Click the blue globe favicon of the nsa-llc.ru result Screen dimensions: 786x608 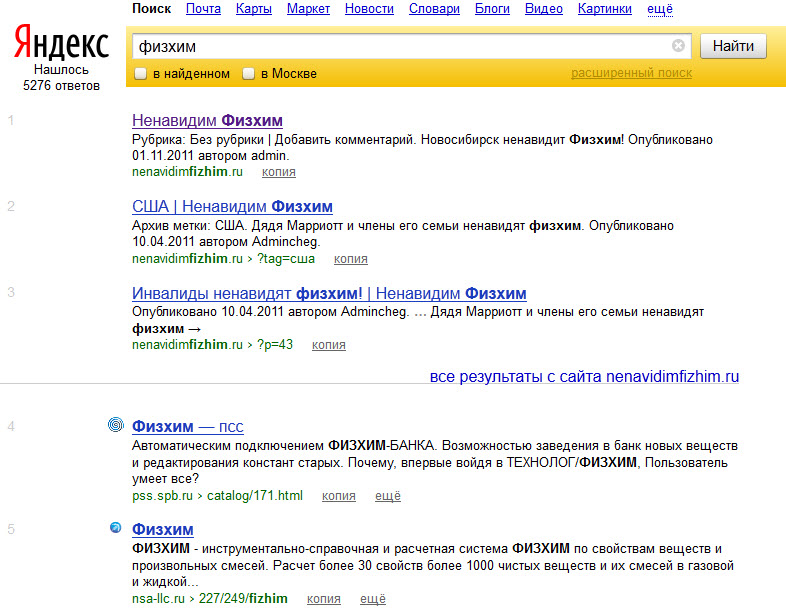tap(116, 527)
